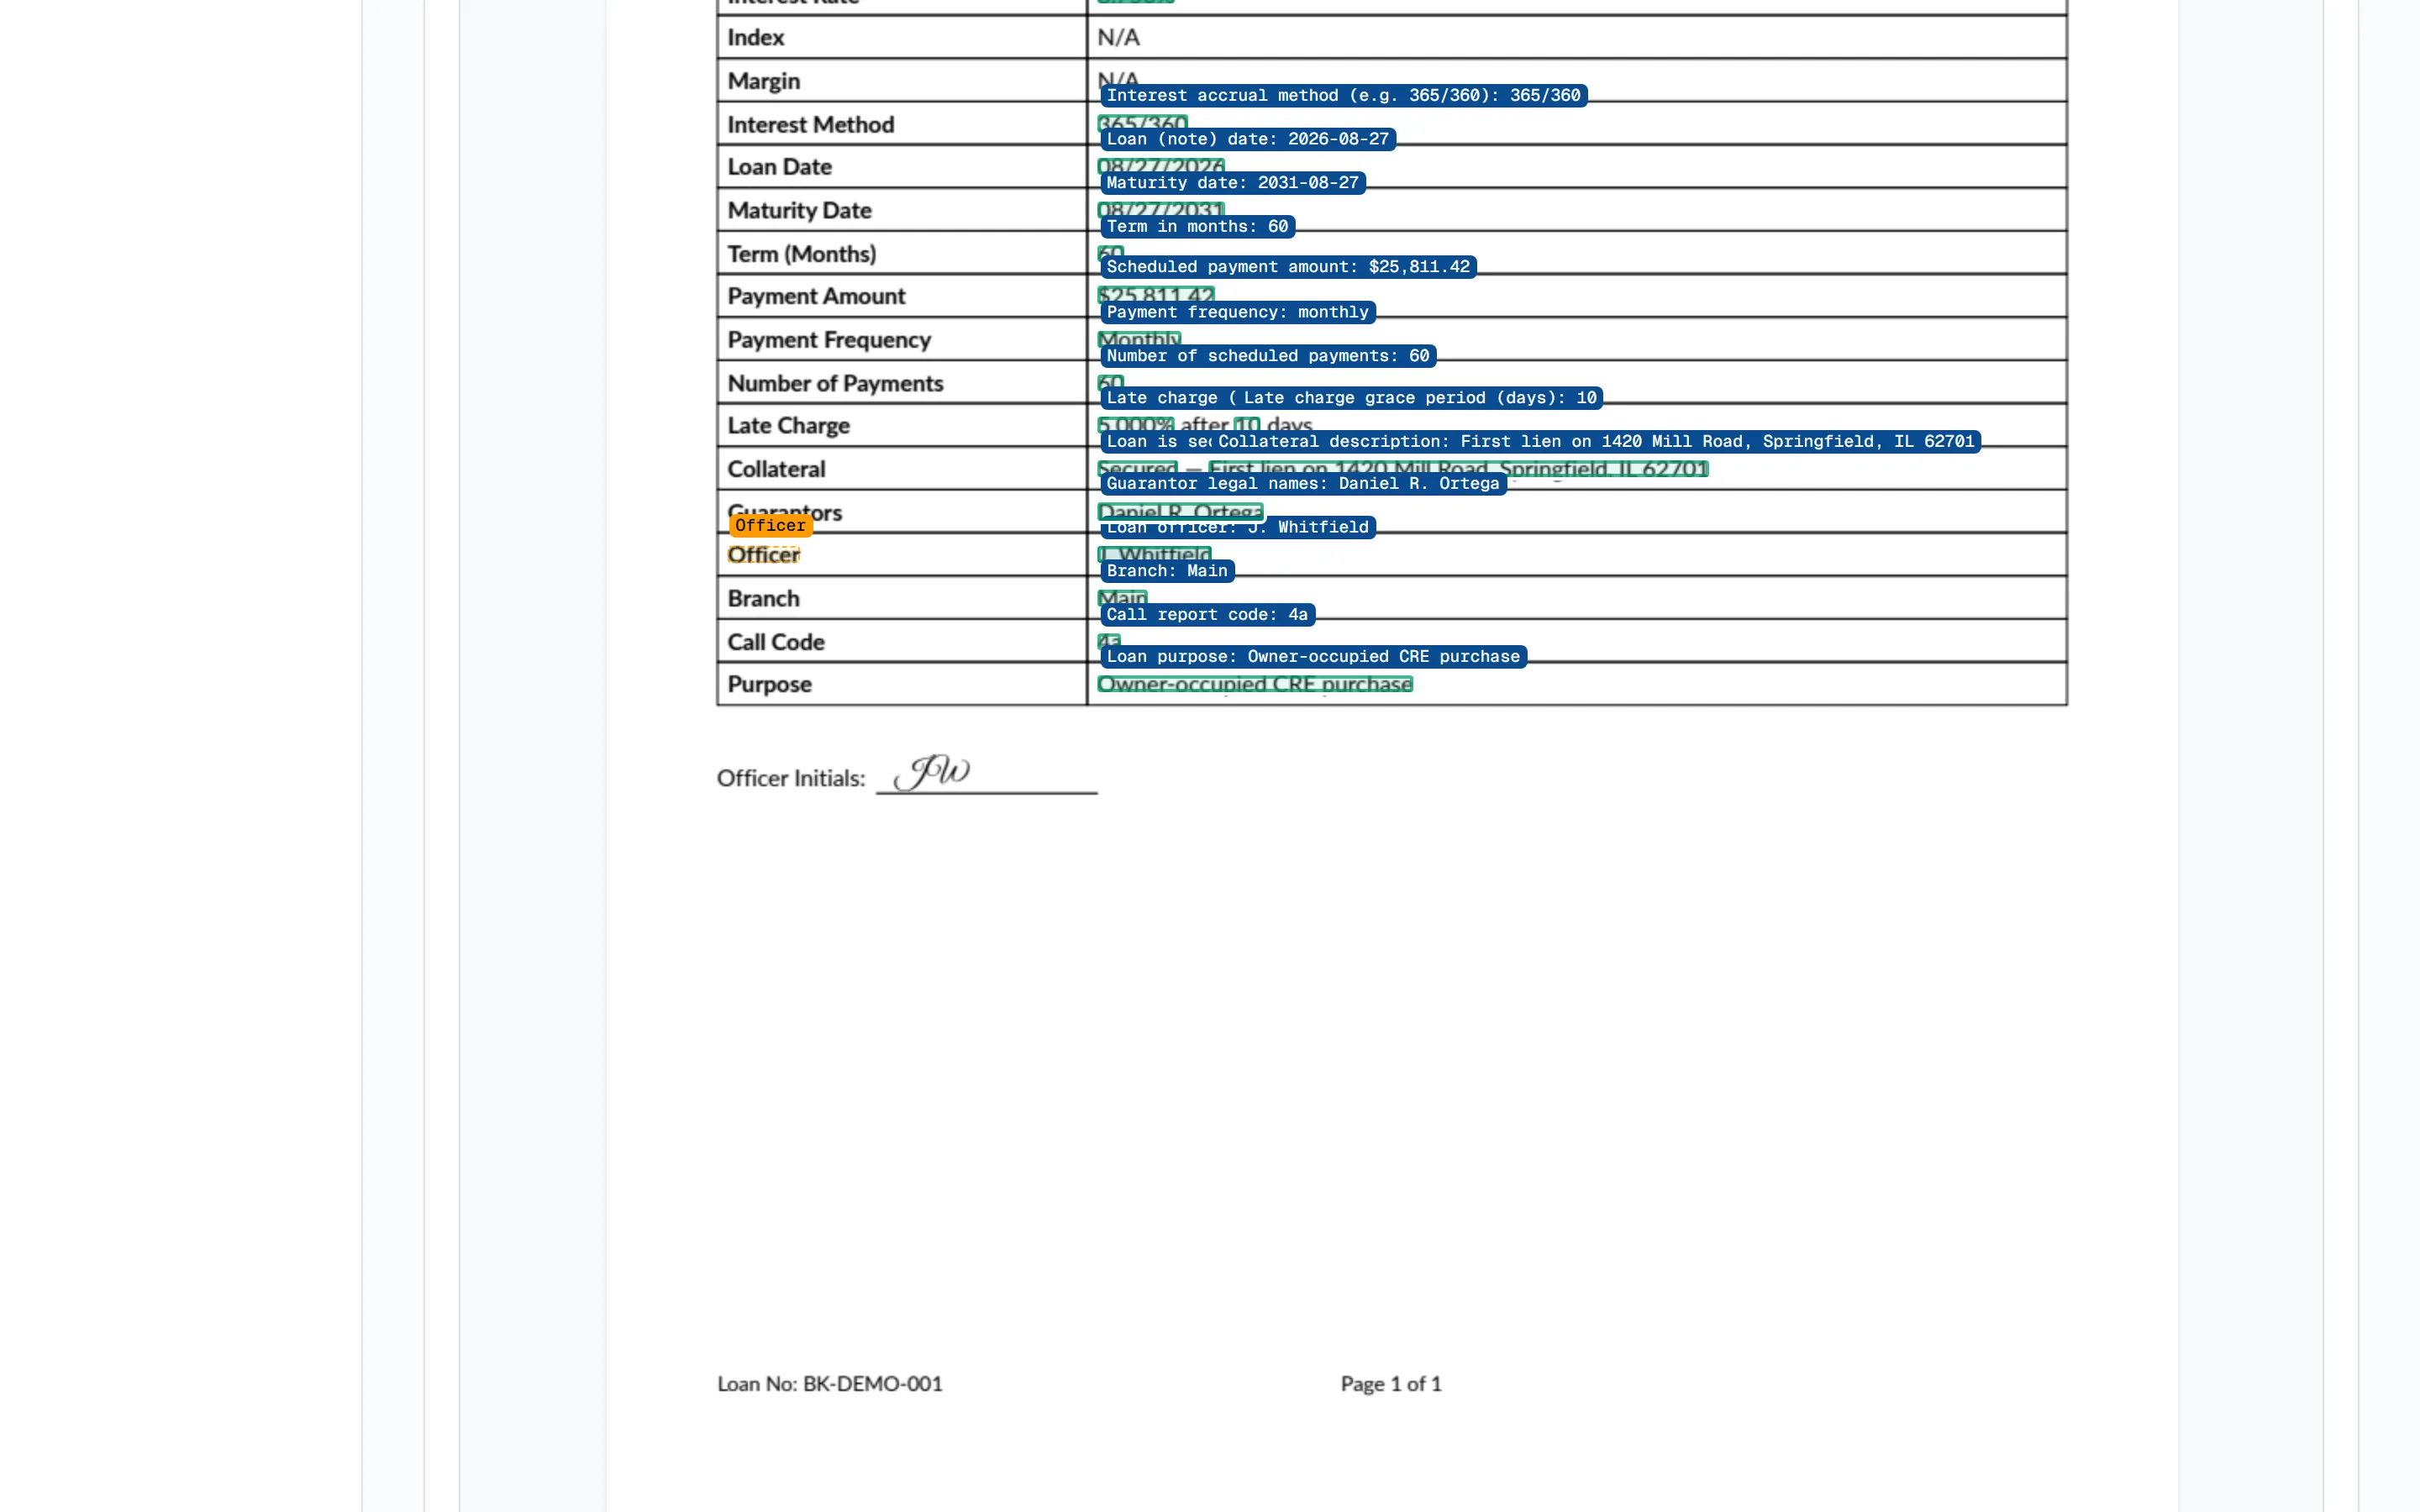
Task: Click the highlighted Loan Date value 08/27/2026
Action: [1160, 167]
